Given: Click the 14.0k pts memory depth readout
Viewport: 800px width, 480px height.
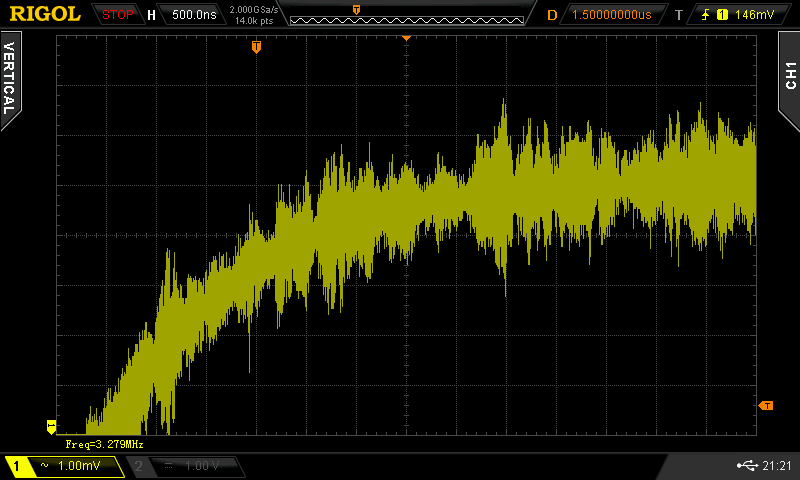Looking at the screenshot, I should point(254,21).
